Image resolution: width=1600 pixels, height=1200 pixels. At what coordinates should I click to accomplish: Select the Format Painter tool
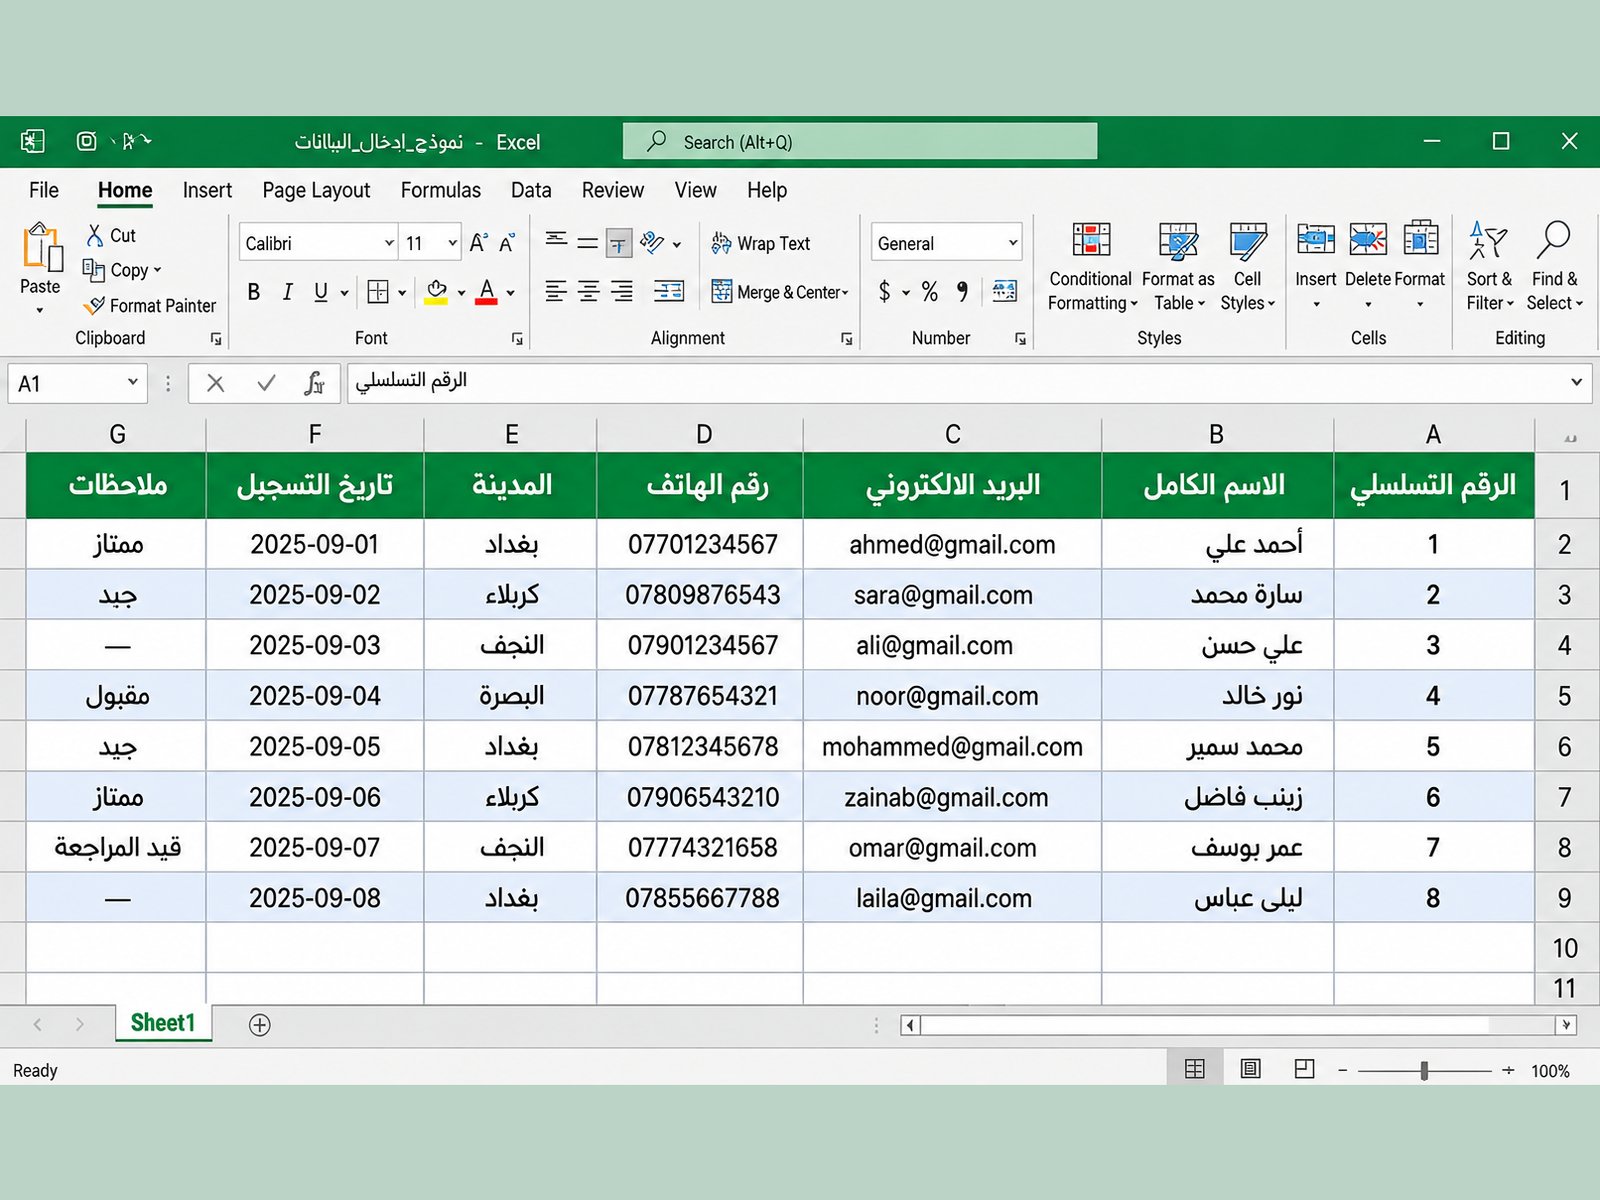tap(150, 306)
